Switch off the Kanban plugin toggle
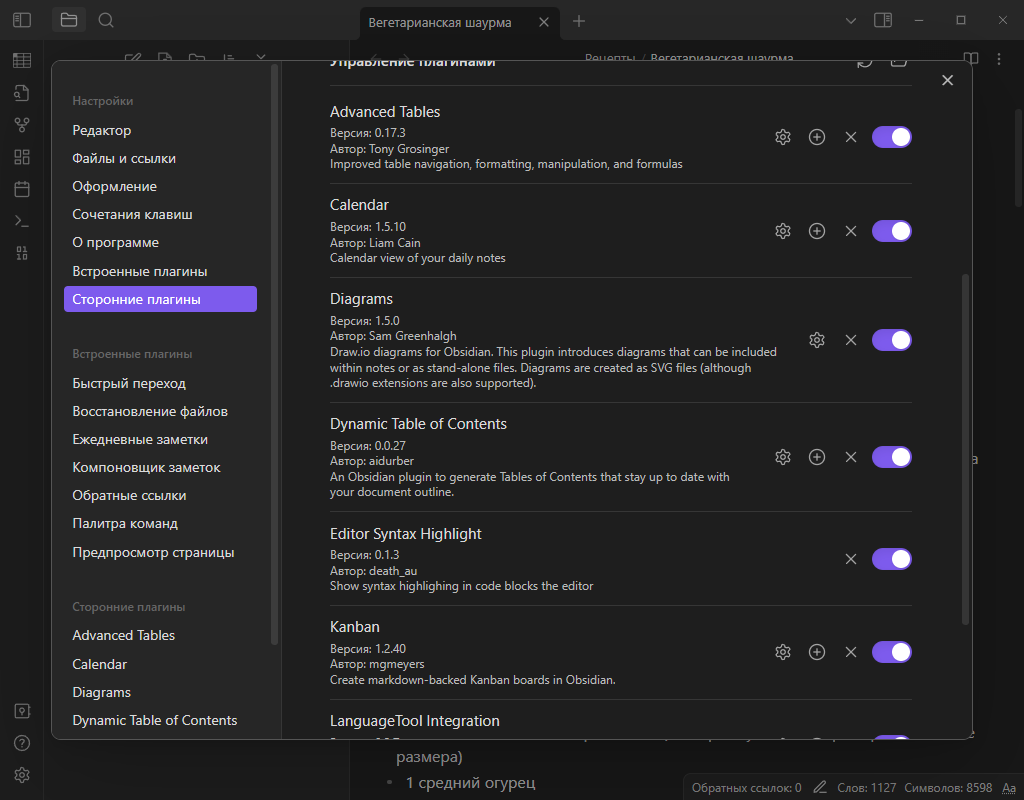 (x=891, y=652)
